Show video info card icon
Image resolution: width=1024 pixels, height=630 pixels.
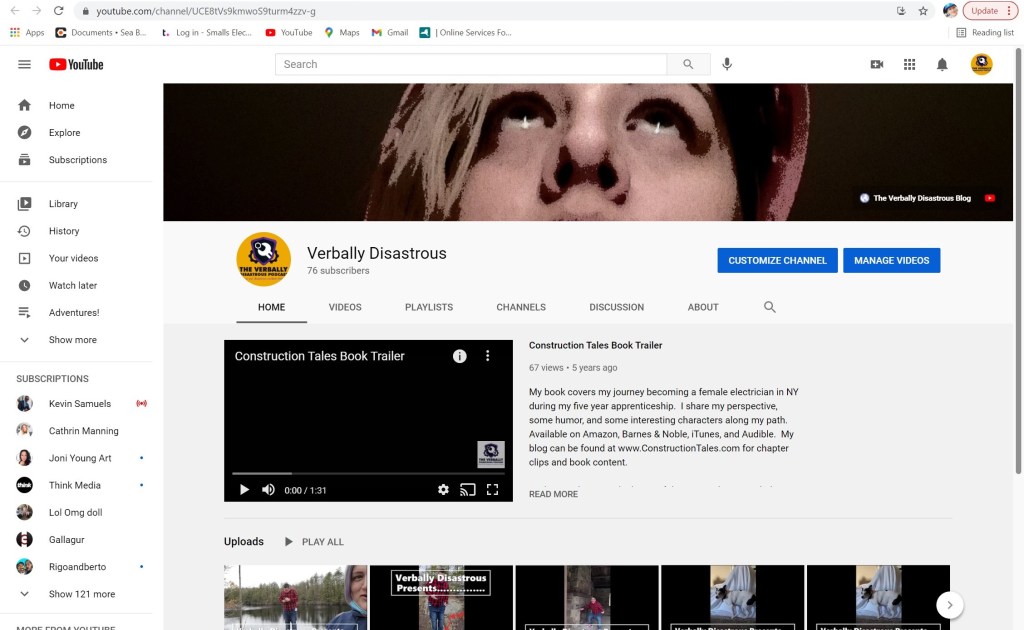coord(460,356)
